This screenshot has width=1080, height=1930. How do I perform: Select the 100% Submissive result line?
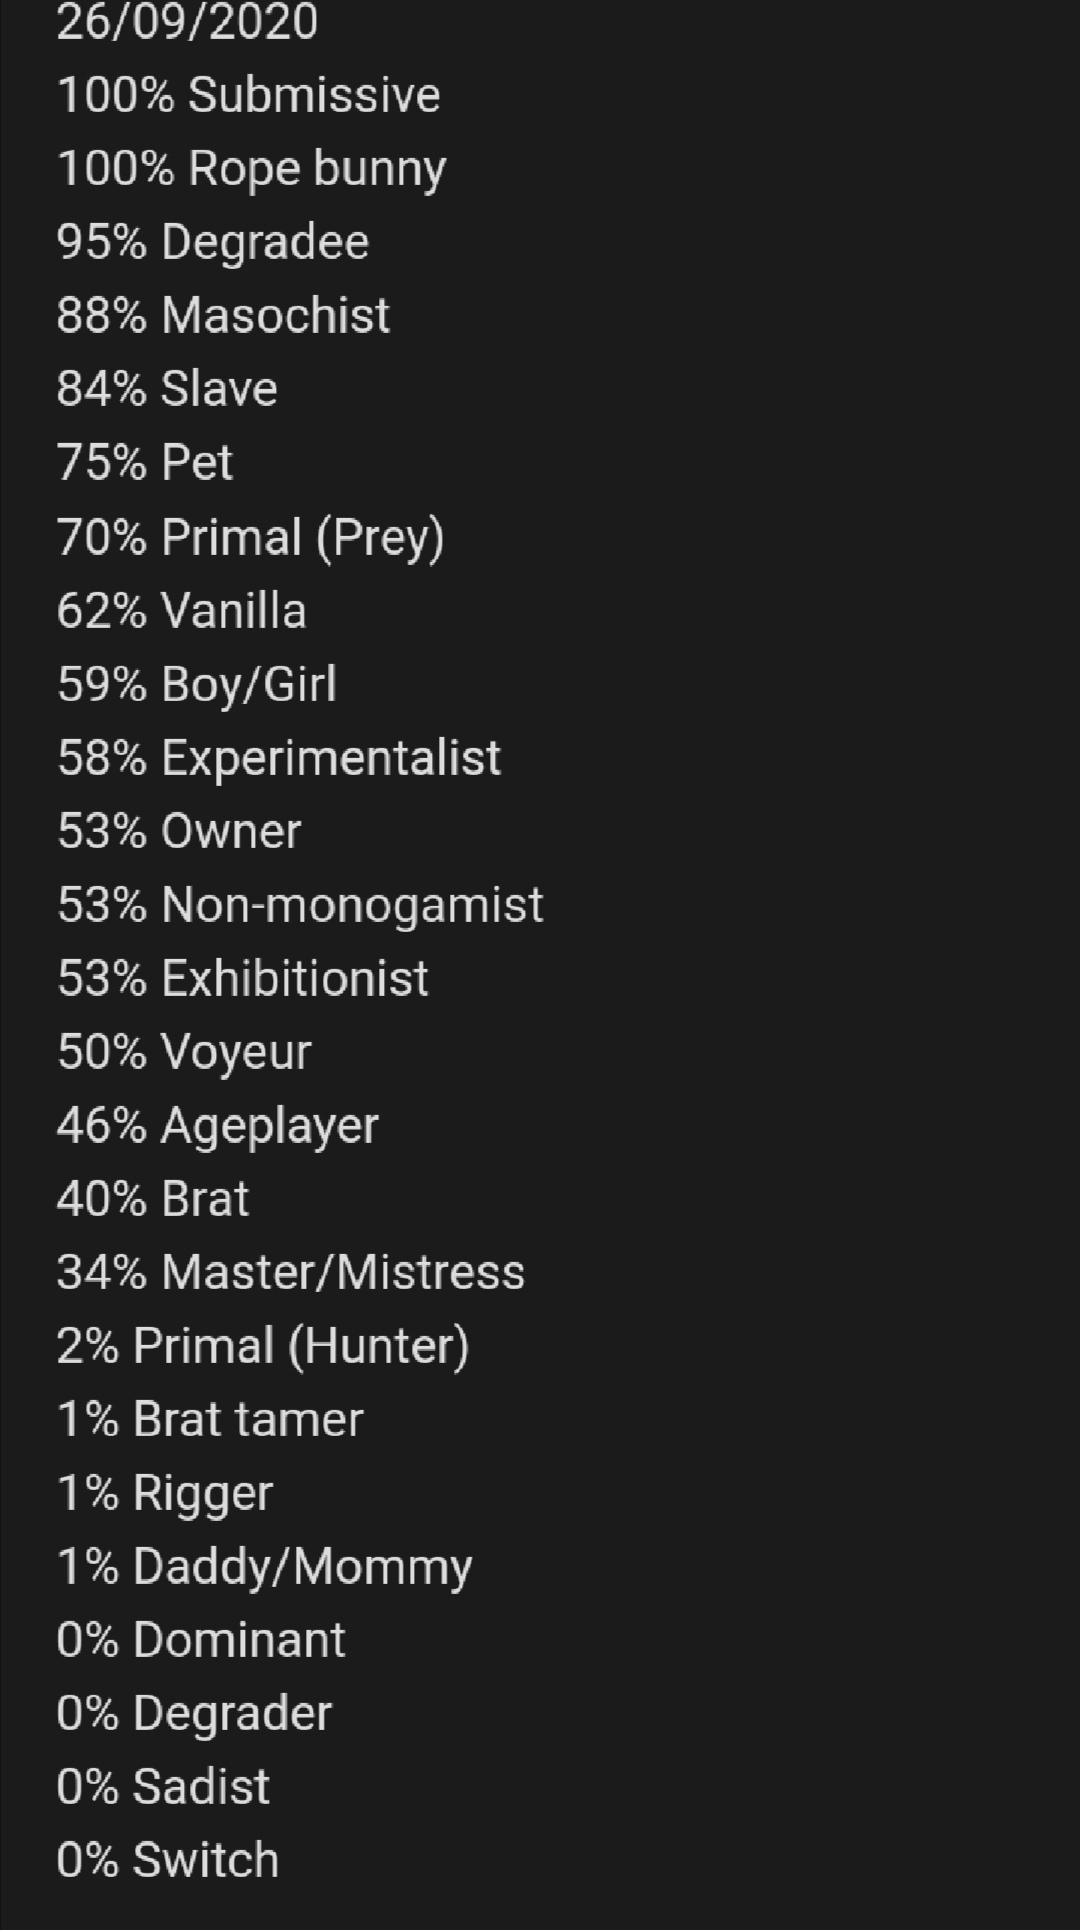click(x=248, y=95)
